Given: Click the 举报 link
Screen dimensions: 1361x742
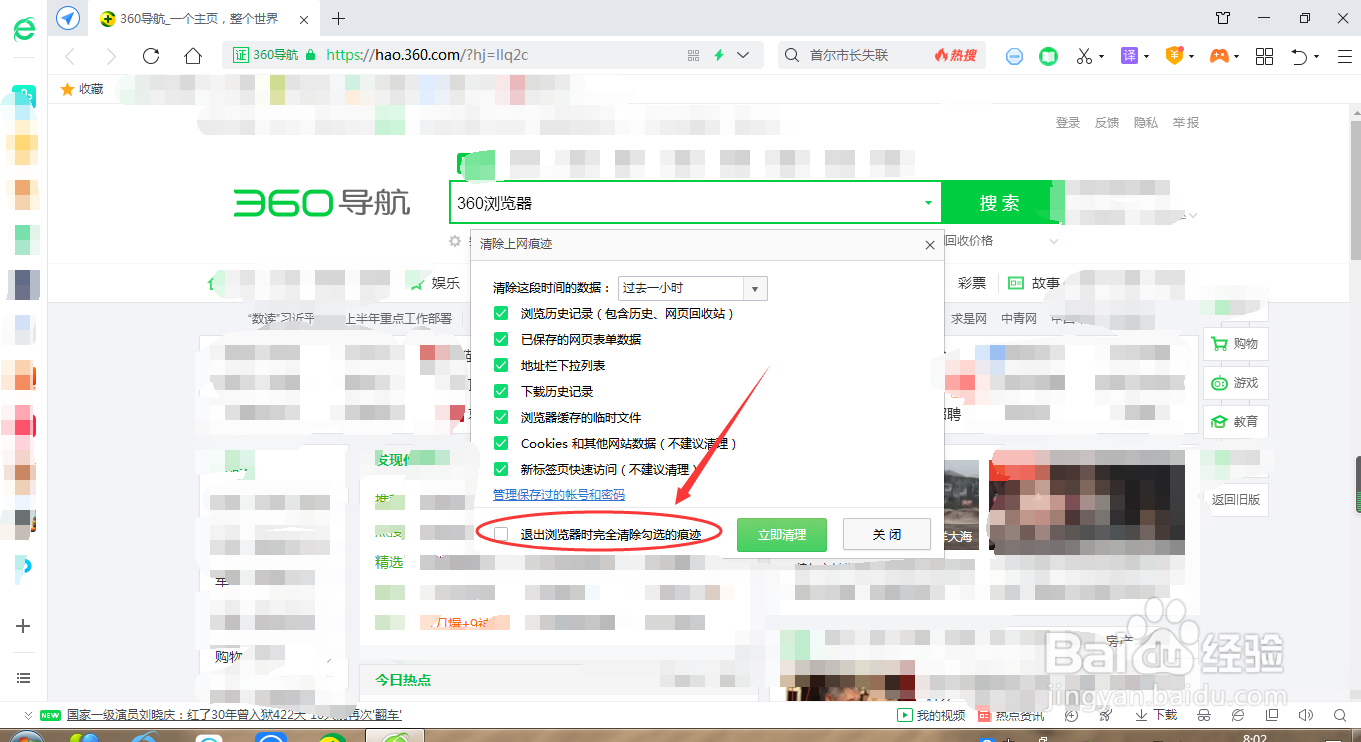Looking at the screenshot, I should [x=1186, y=122].
